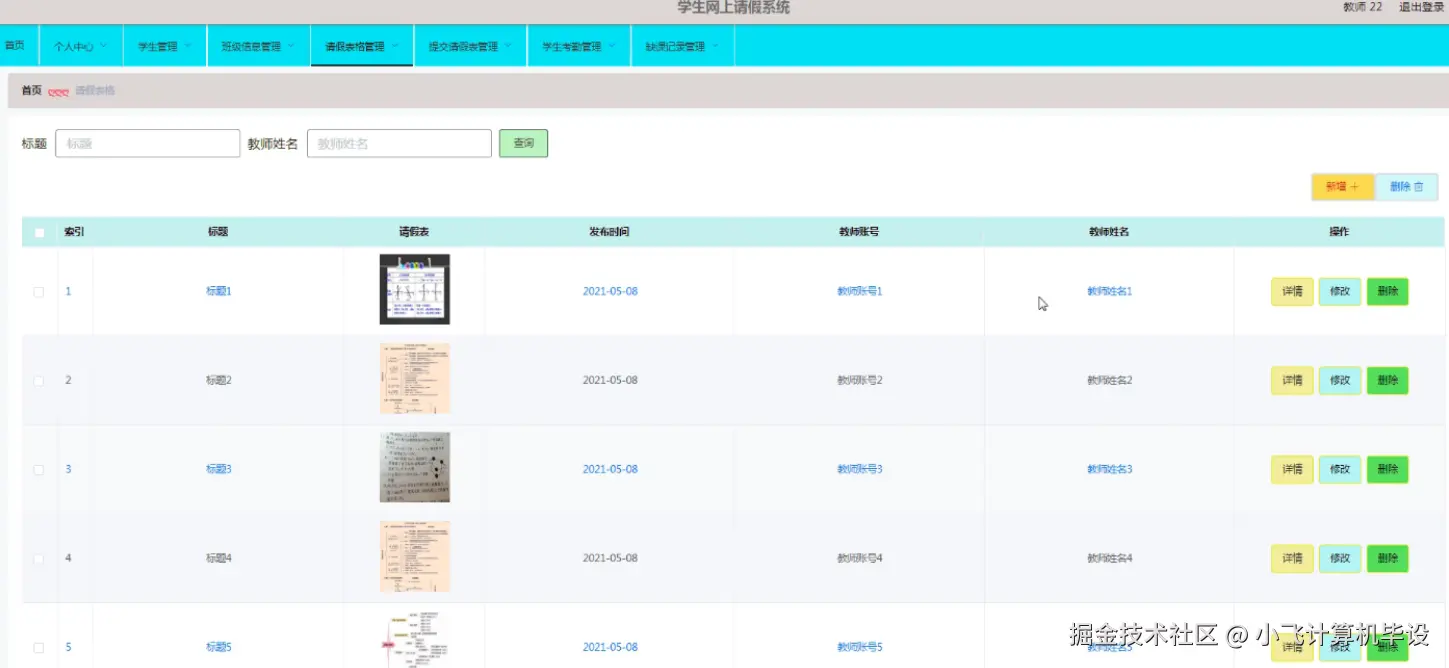Check the checkbox for row 标题3

point(39,470)
